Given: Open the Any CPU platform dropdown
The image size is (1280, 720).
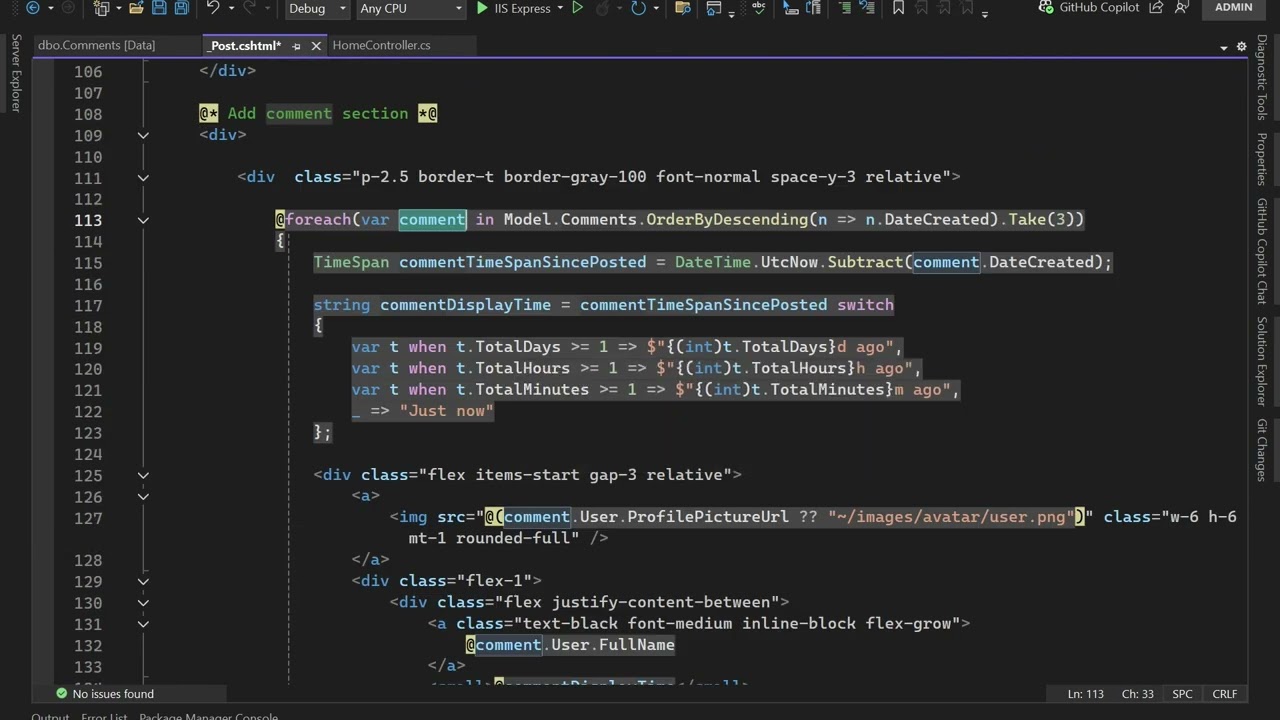Looking at the screenshot, I should click(x=411, y=8).
